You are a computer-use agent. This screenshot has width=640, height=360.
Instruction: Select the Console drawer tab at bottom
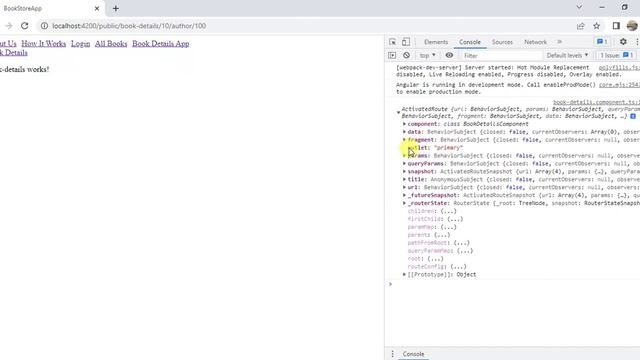coord(413,354)
